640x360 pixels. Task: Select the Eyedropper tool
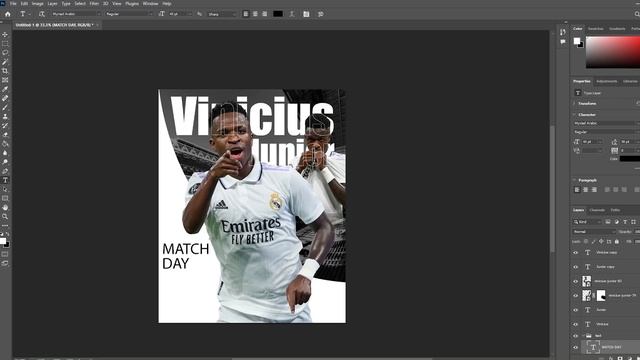(5, 89)
